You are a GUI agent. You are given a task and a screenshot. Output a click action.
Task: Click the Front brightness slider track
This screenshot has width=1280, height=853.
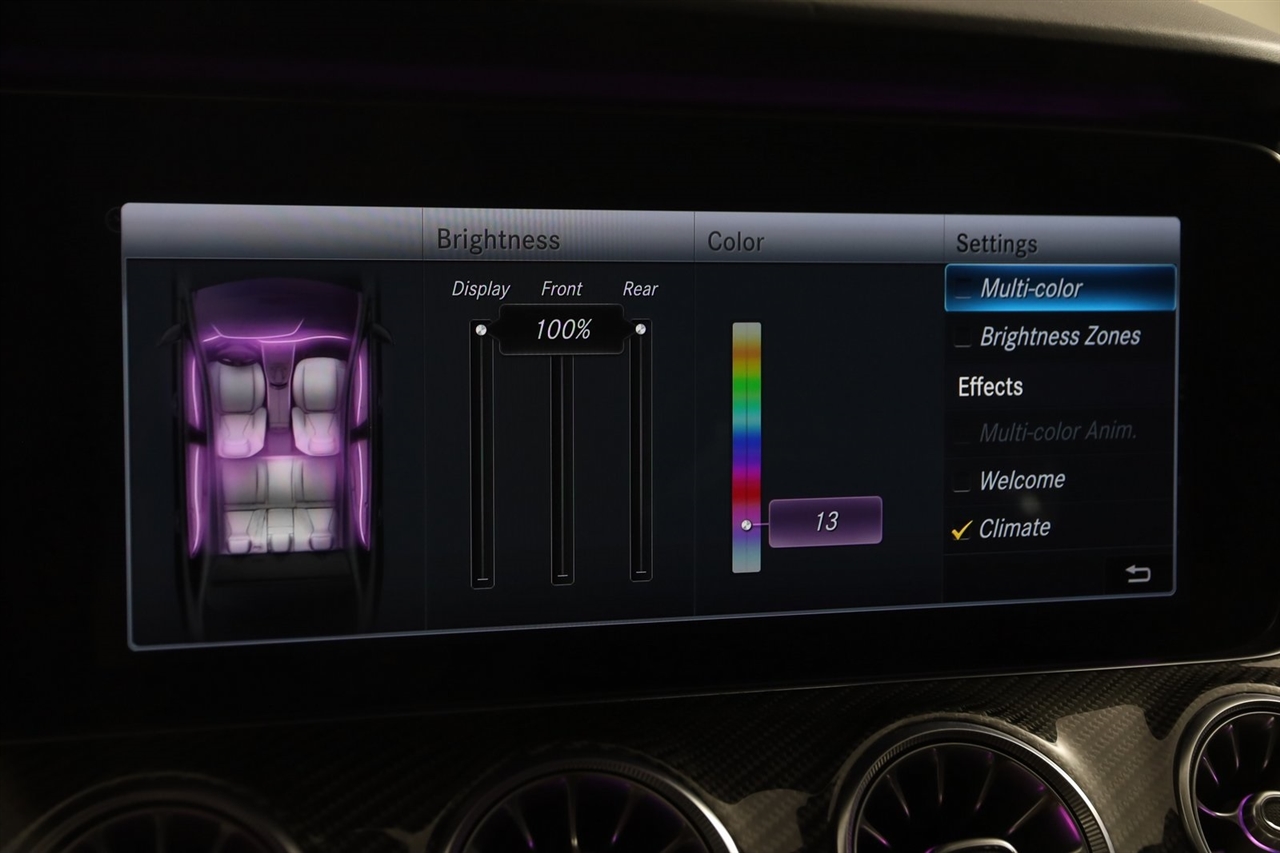pos(562,460)
